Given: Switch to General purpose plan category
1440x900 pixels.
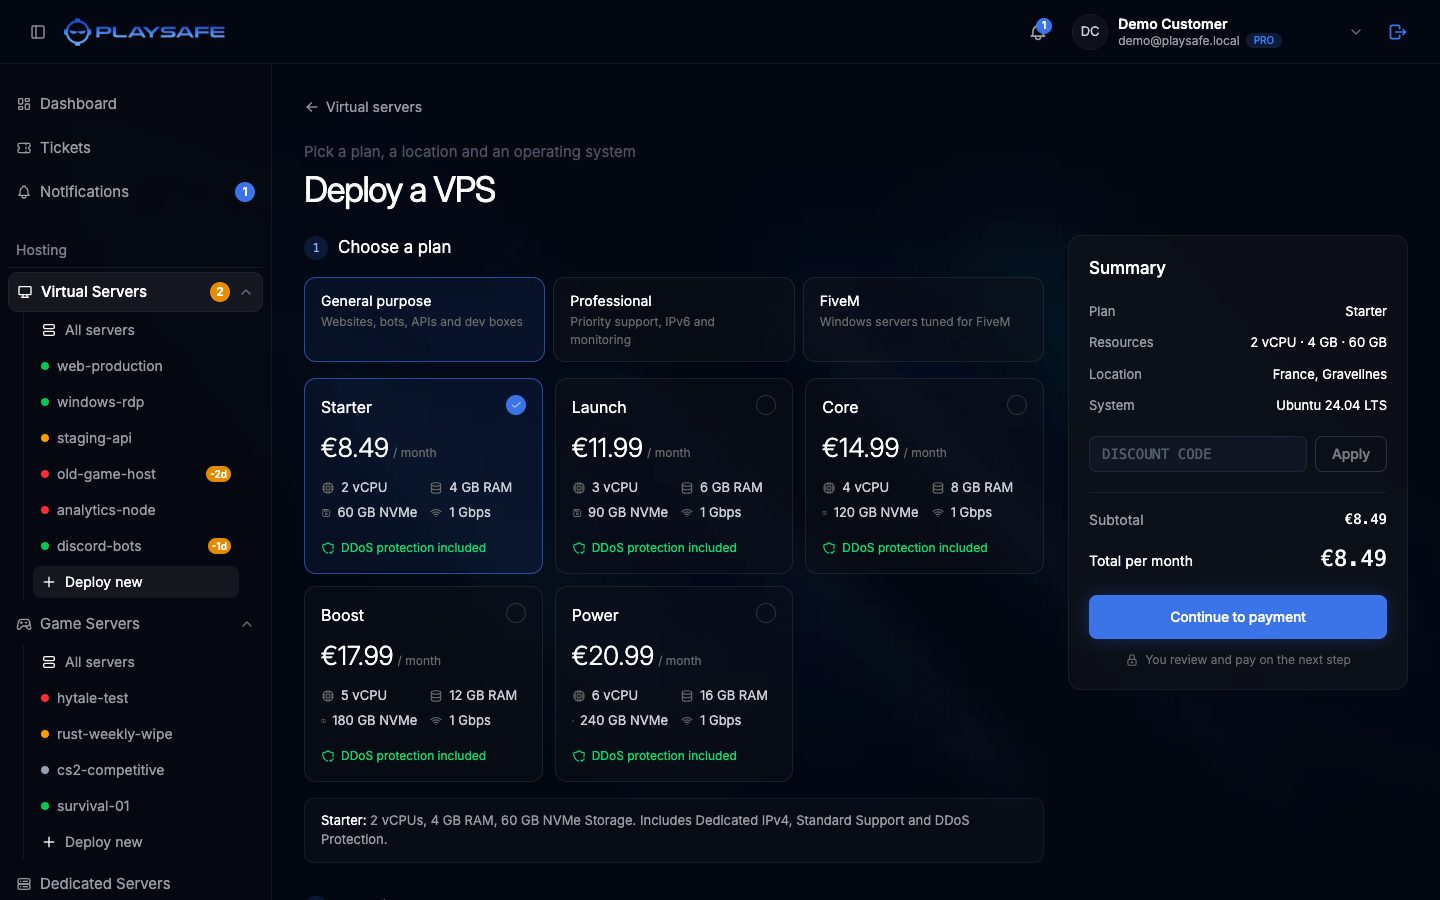Looking at the screenshot, I should (x=424, y=319).
